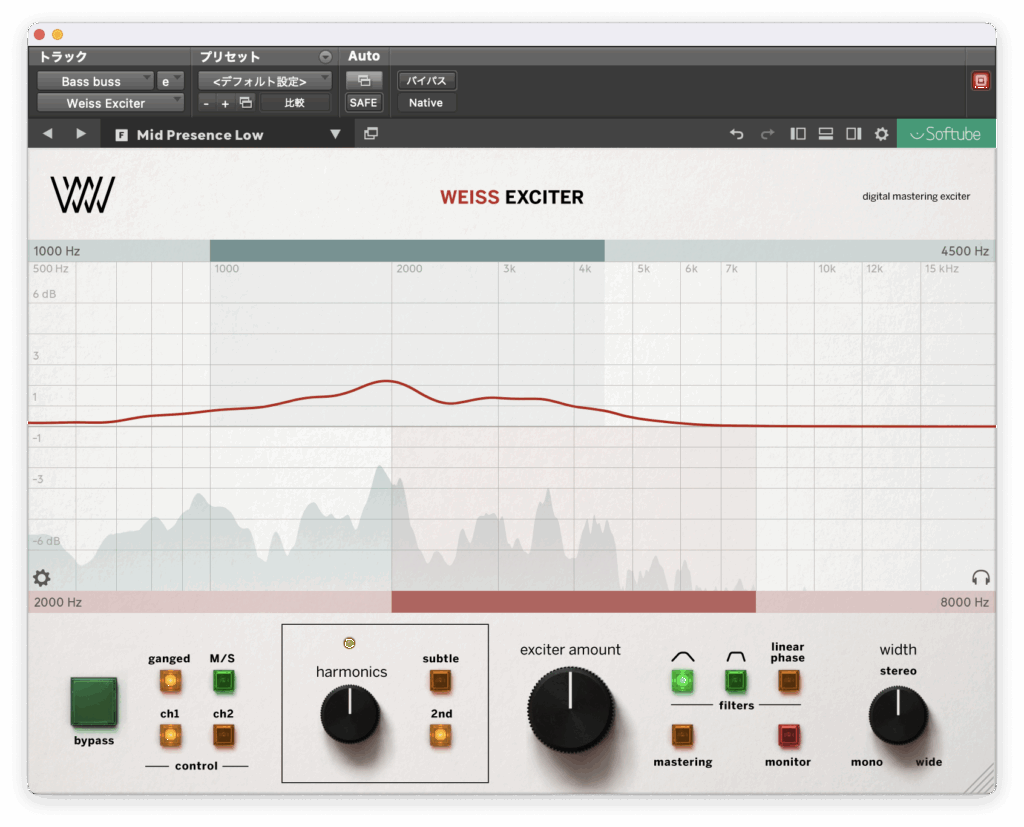Copy preset settings icon next to plus
Image resolution: width=1024 pixels, height=827 pixels.
246,103
